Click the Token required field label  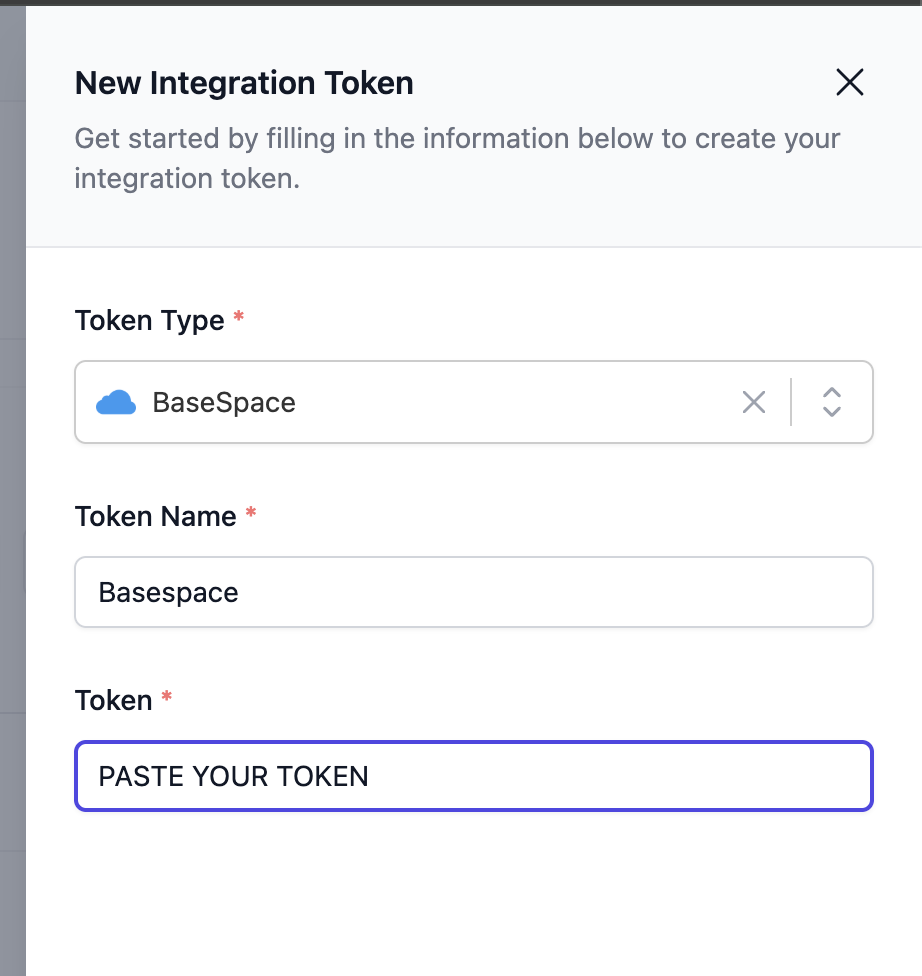coord(112,700)
